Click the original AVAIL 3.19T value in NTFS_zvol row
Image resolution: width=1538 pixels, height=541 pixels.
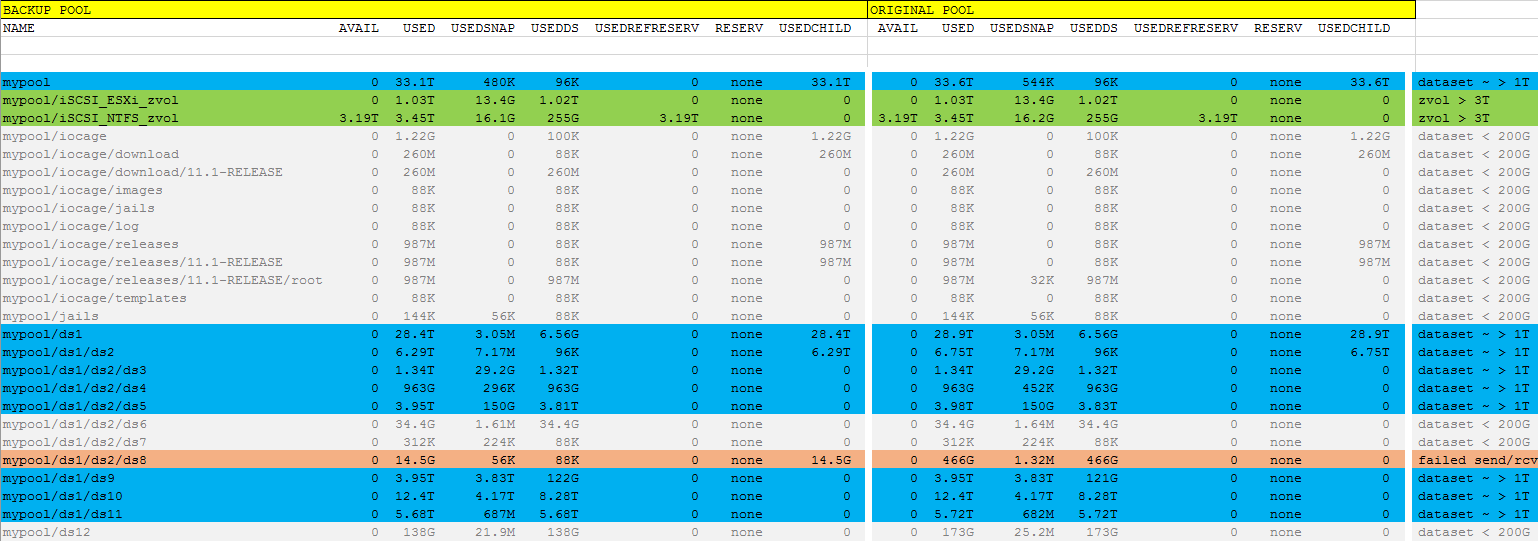click(898, 118)
